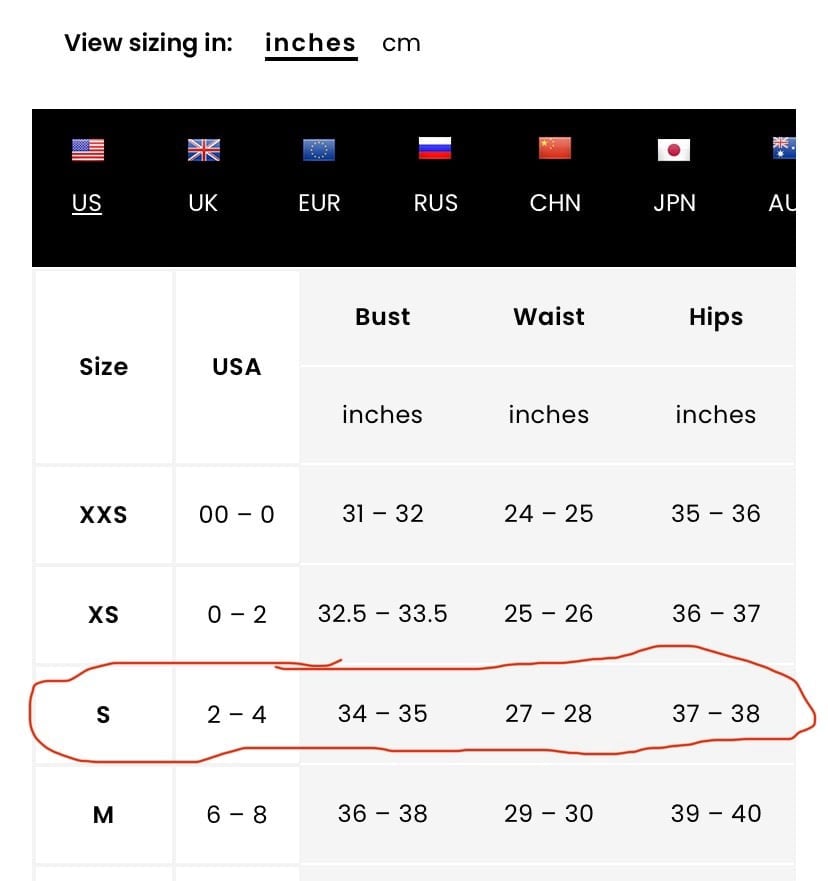Click the United Kingdom flag icon
Screen dimensions: 828x881
(x=203, y=150)
